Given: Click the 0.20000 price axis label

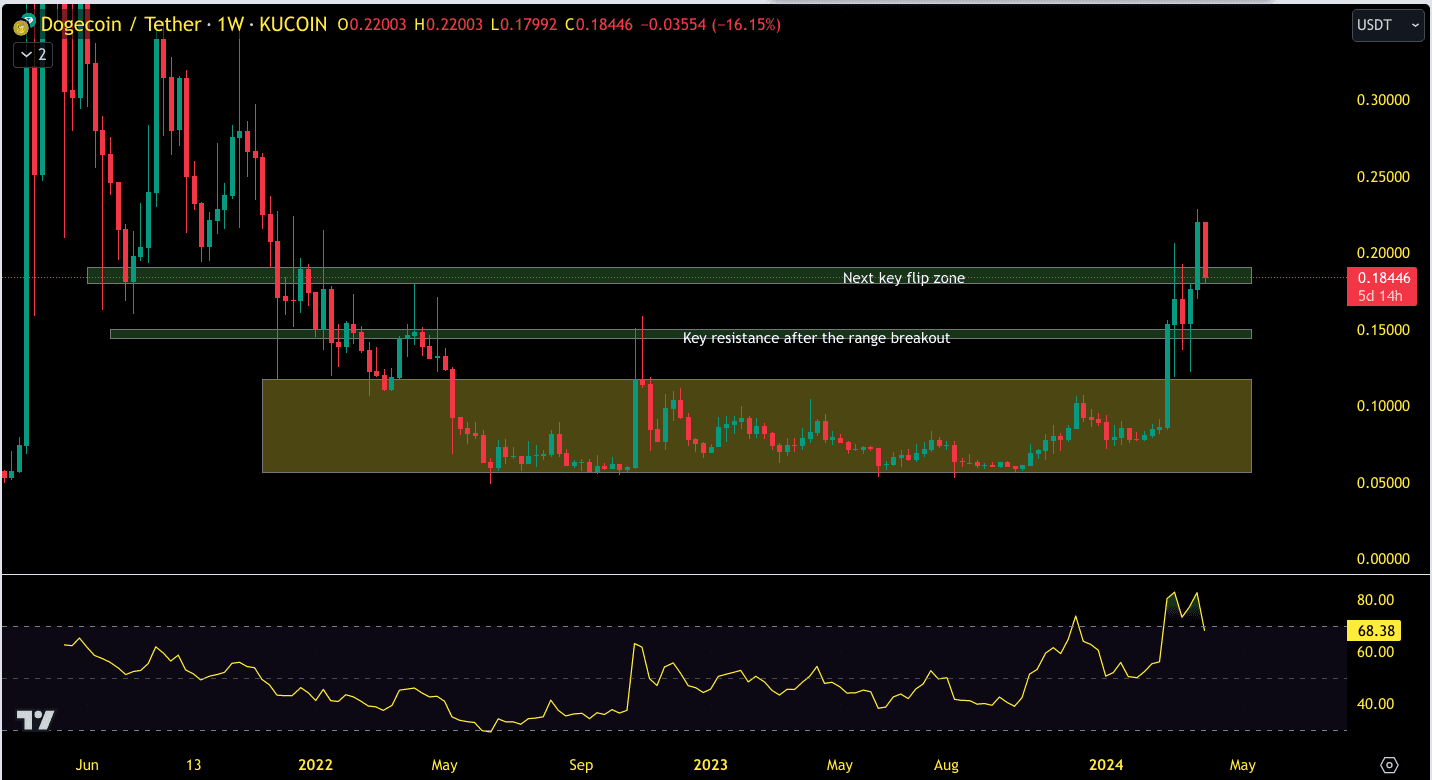Looking at the screenshot, I should [x=1383, y=253].
